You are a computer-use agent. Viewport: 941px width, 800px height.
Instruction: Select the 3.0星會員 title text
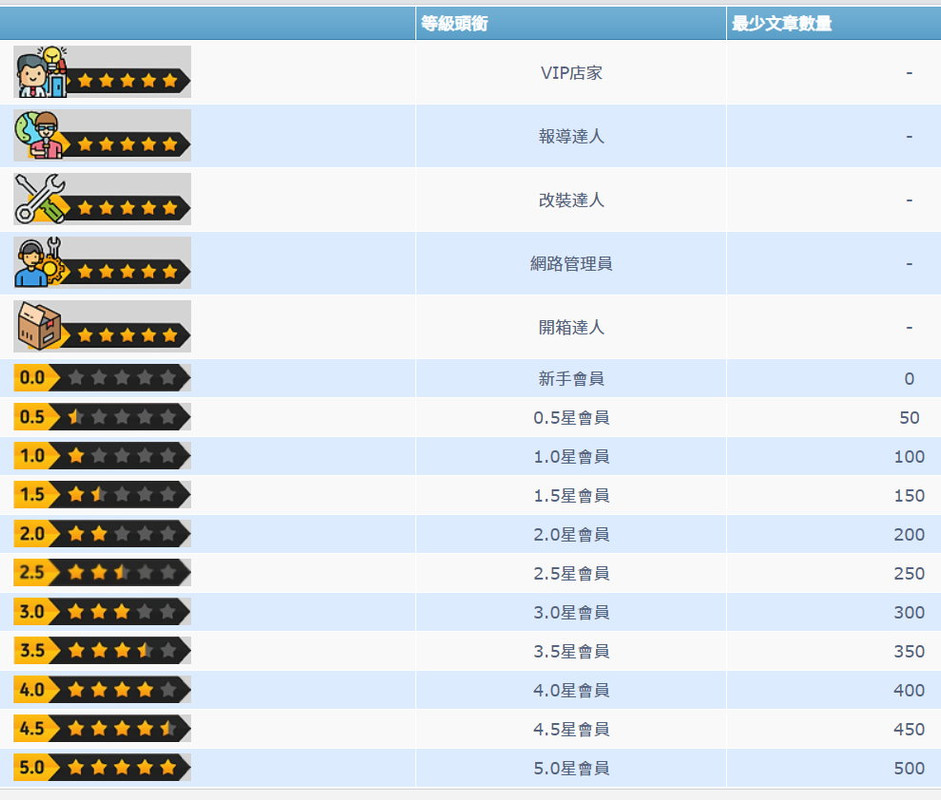[x=571, y=613]
